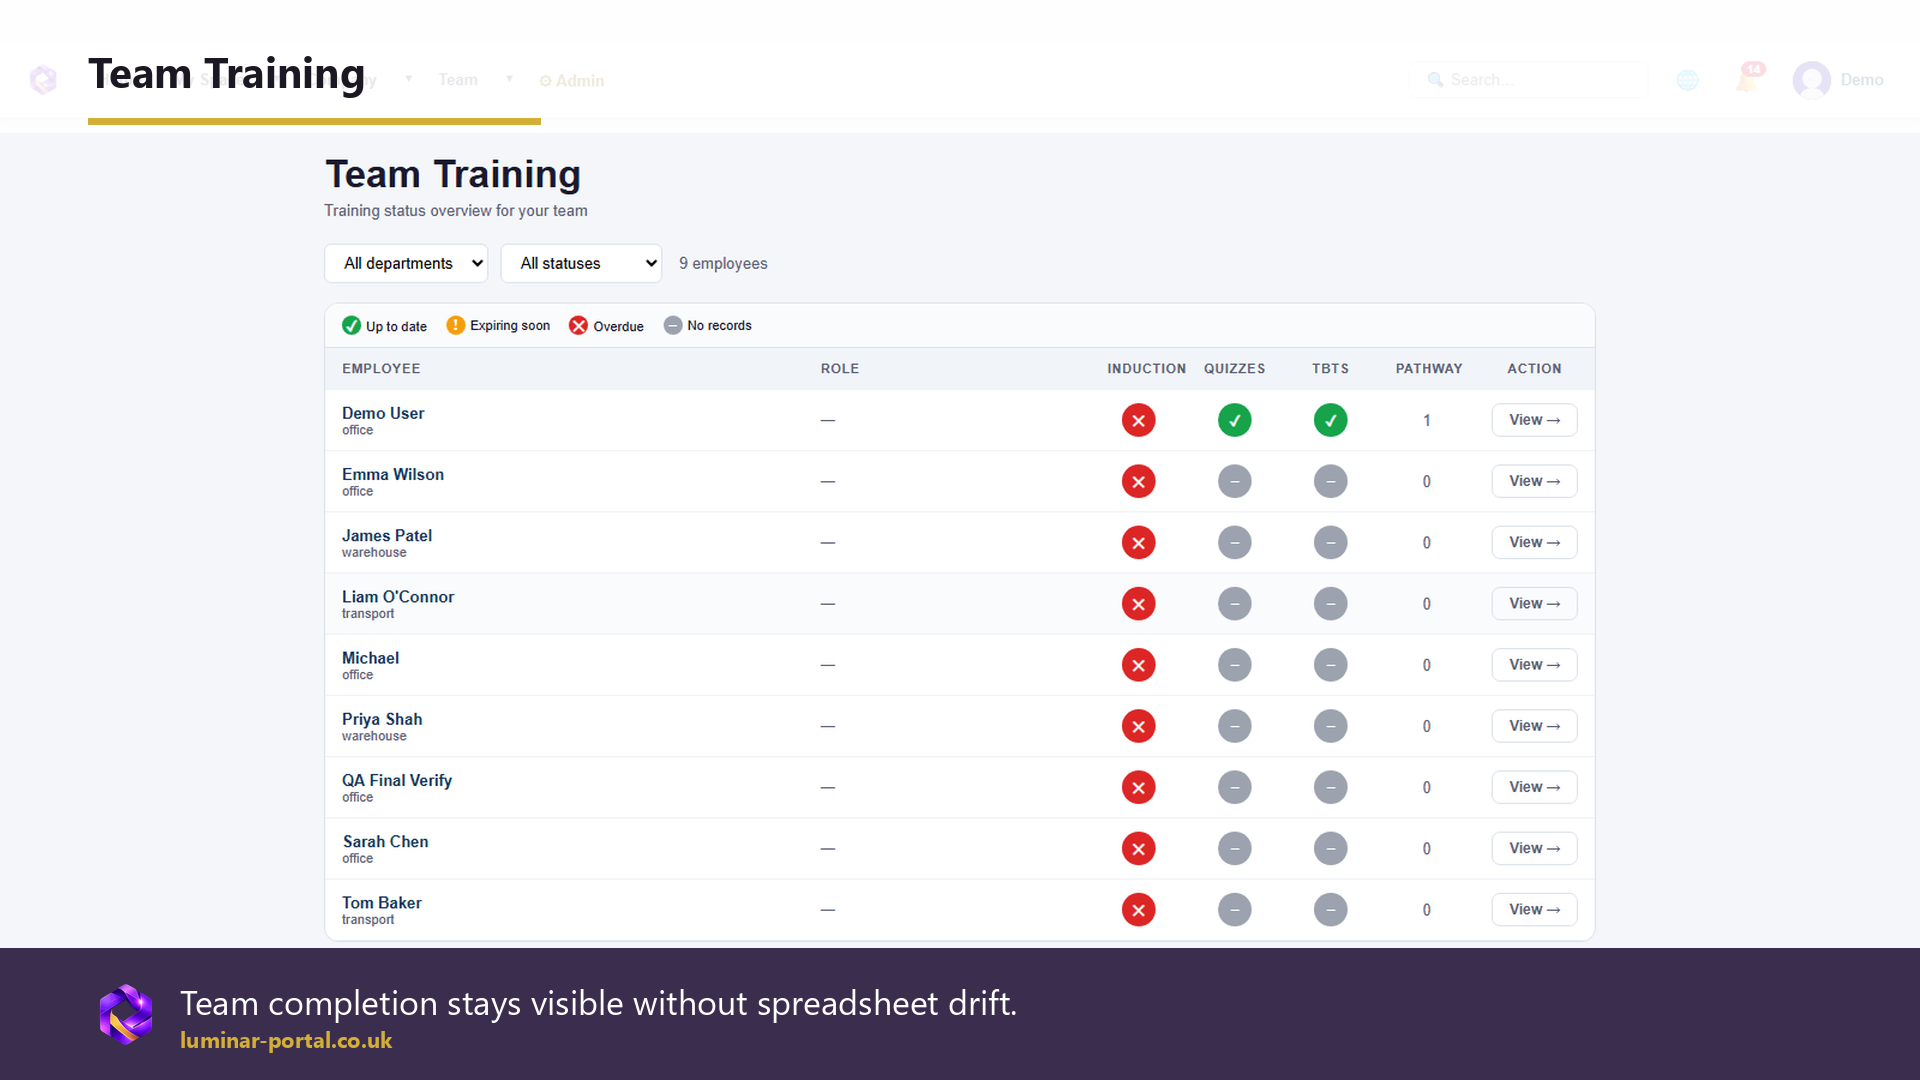This screenshot has height=1080, width=1920.
Task: Focus the Search field in header
Action: coord(1528,80)
